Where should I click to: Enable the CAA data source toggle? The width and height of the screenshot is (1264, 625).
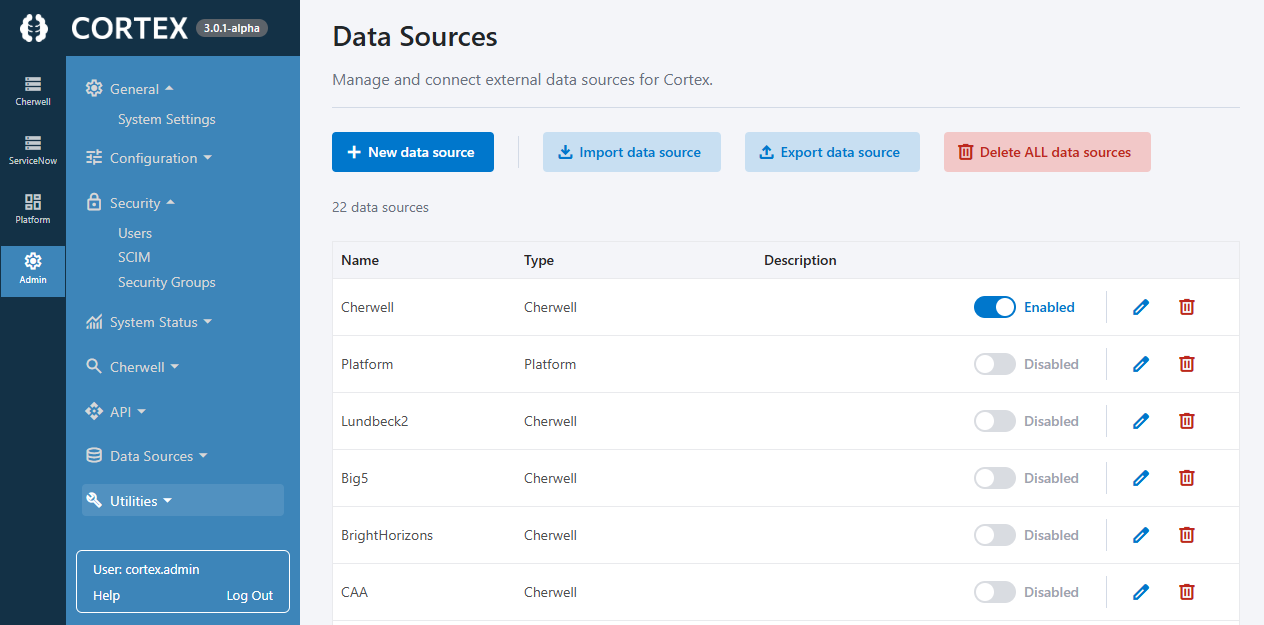tap(995, 592)
